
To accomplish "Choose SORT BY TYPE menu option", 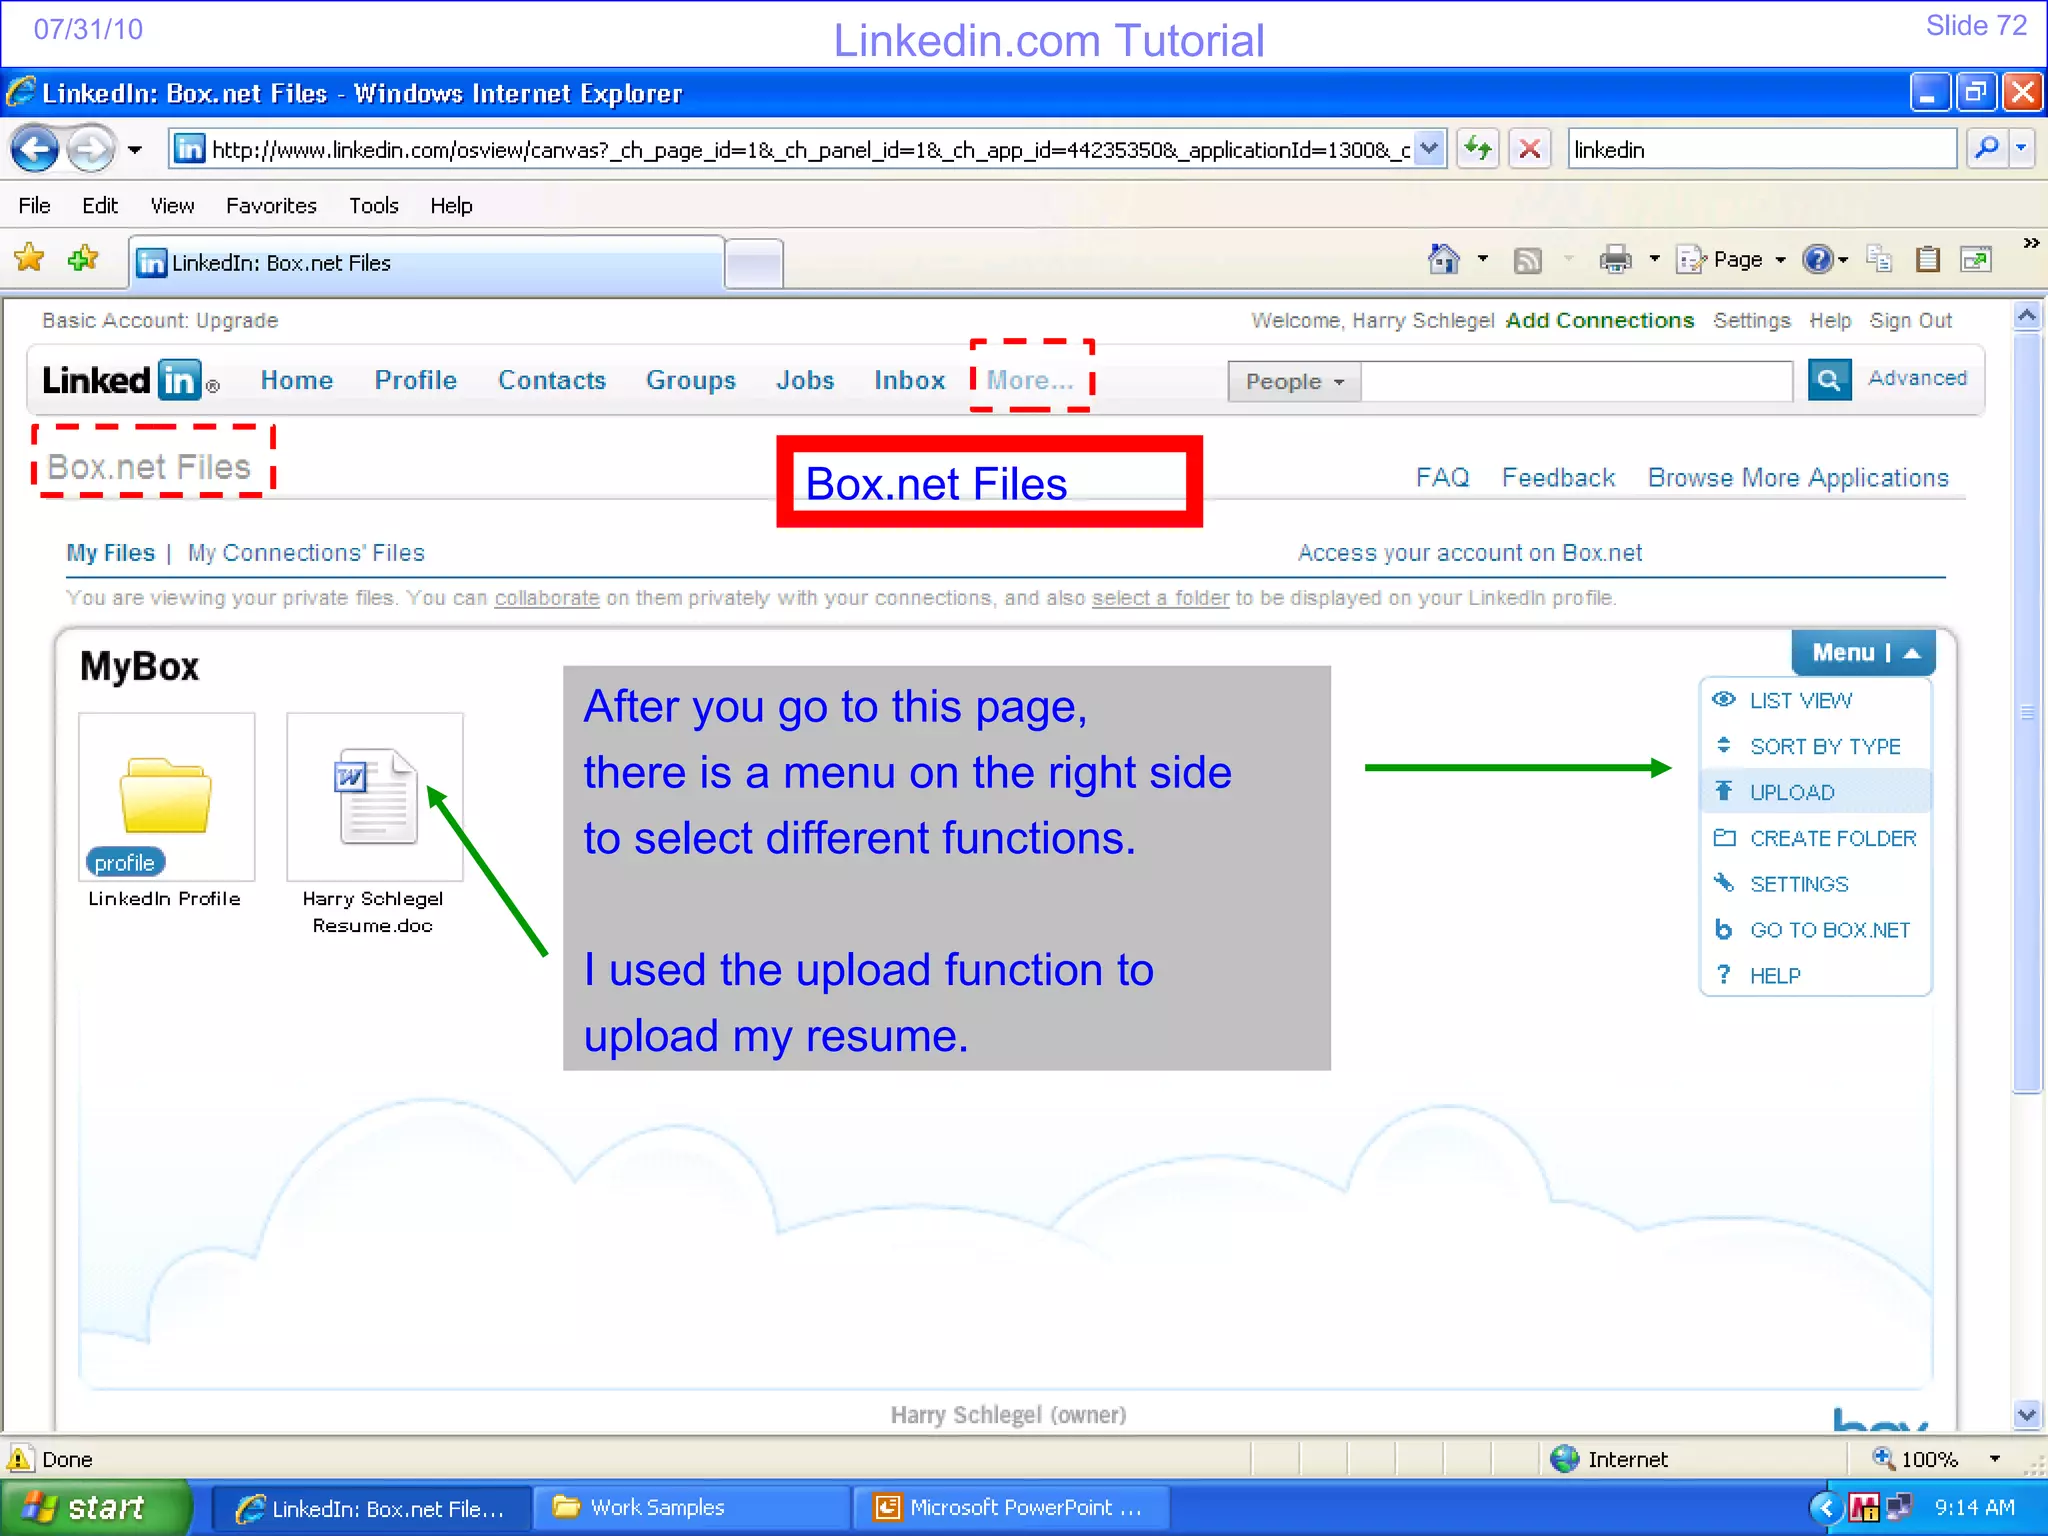I will (1816, 747).
